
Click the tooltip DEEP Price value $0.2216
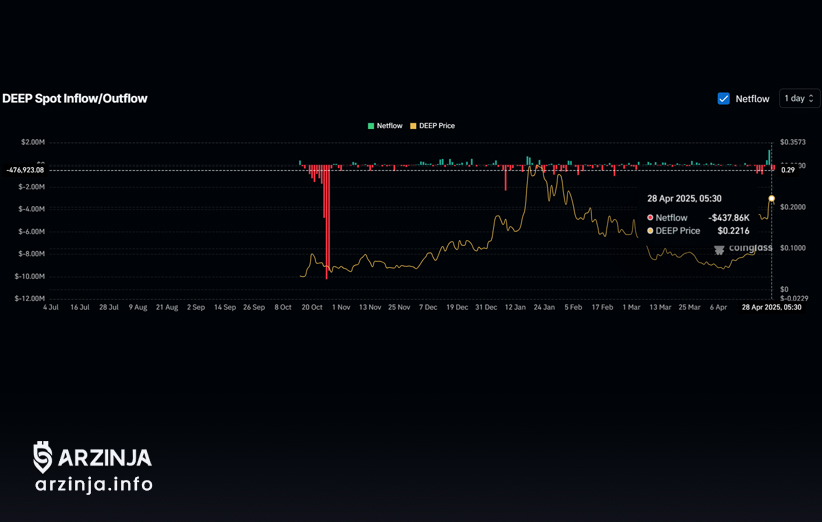pyautogui.click(x=733, y=231)
